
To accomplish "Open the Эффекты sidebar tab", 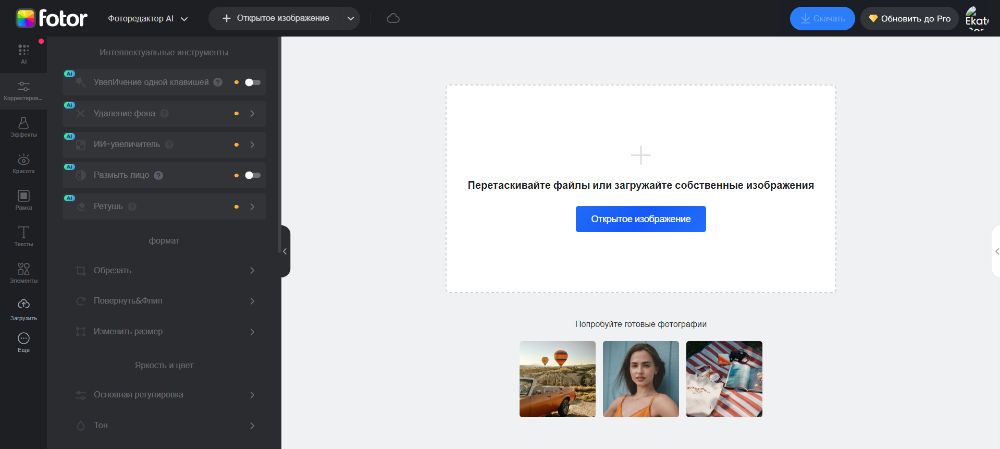I will (x=24, y=127).
